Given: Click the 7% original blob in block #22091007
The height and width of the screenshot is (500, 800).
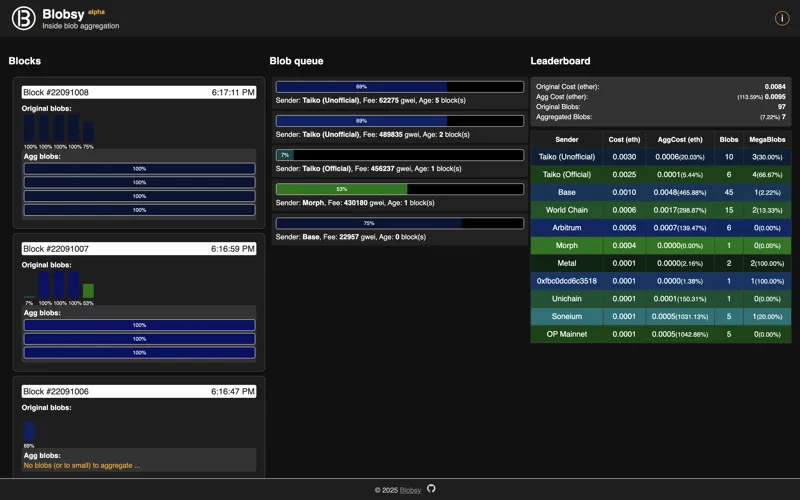Looking at the screenshot, I should pos(29,296).
